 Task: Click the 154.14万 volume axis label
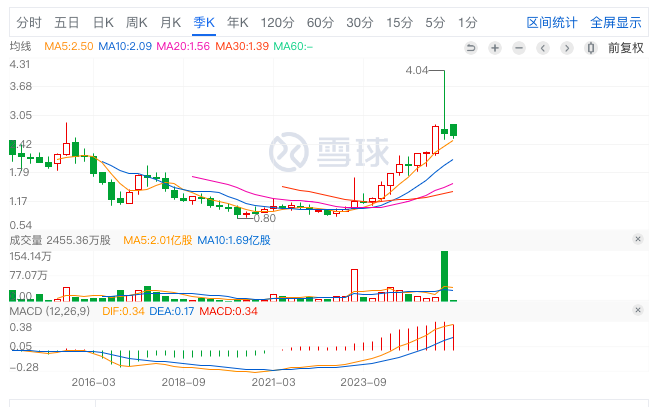click(30, 256)
